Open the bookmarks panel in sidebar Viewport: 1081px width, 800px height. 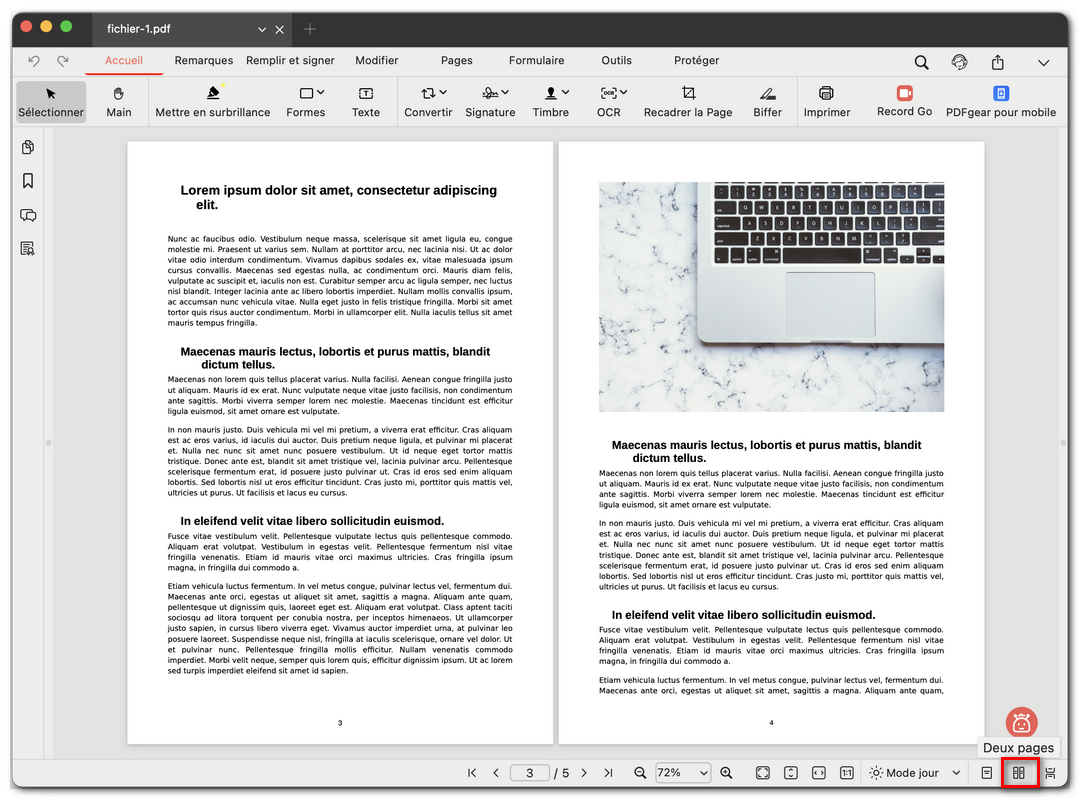coord(28,181)
